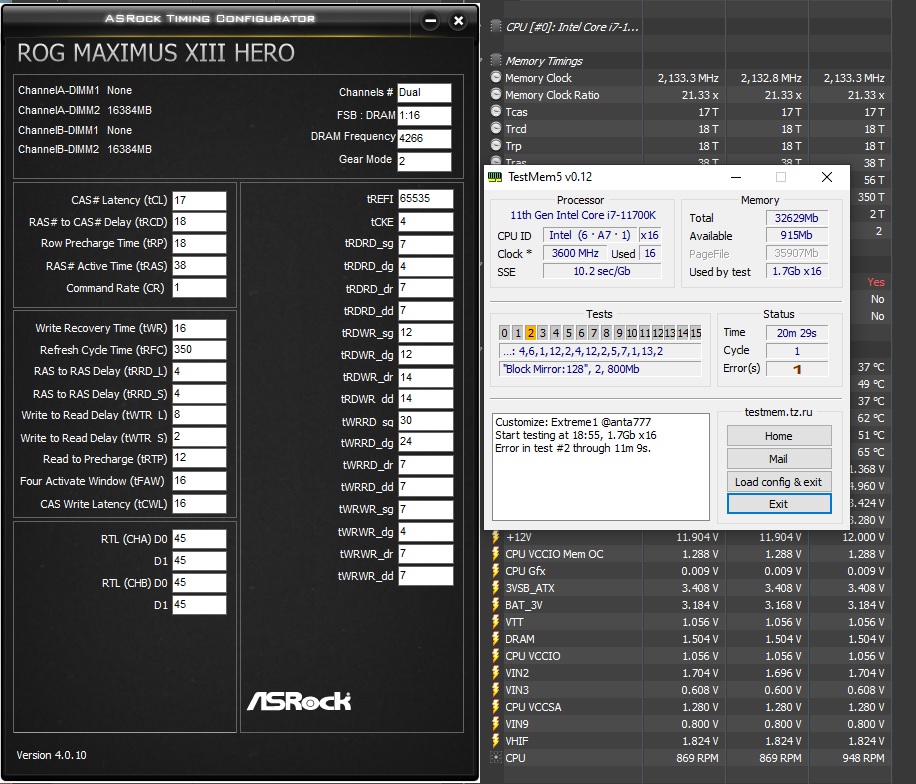Click the Home button in TestMem5

click(x=779, y=436)
